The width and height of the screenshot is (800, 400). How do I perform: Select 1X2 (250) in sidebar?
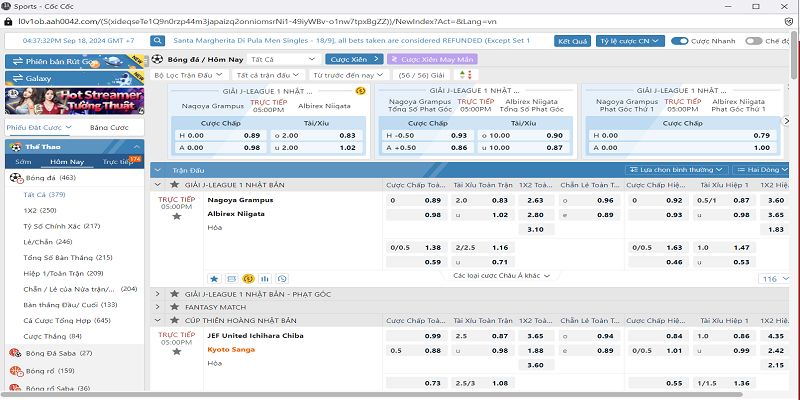click(x=40, y=210)
